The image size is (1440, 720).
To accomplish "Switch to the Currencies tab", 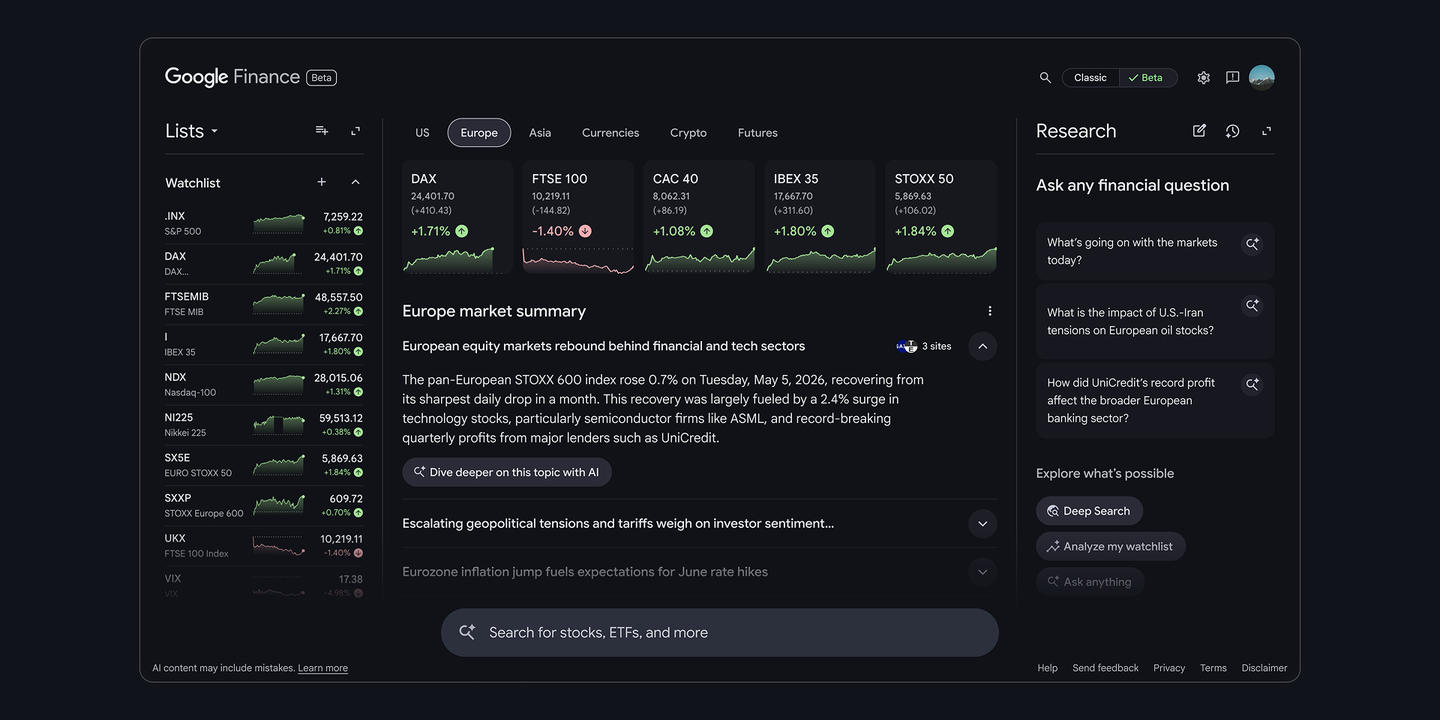I will coord(610,132).
